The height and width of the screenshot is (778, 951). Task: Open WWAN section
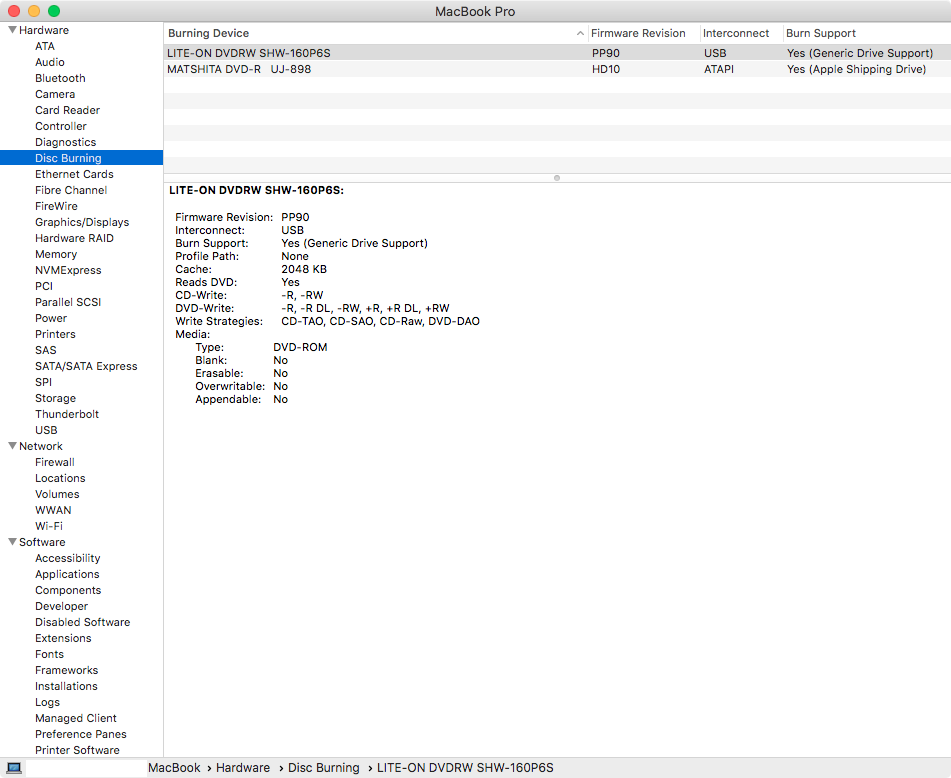click(53, 510)
